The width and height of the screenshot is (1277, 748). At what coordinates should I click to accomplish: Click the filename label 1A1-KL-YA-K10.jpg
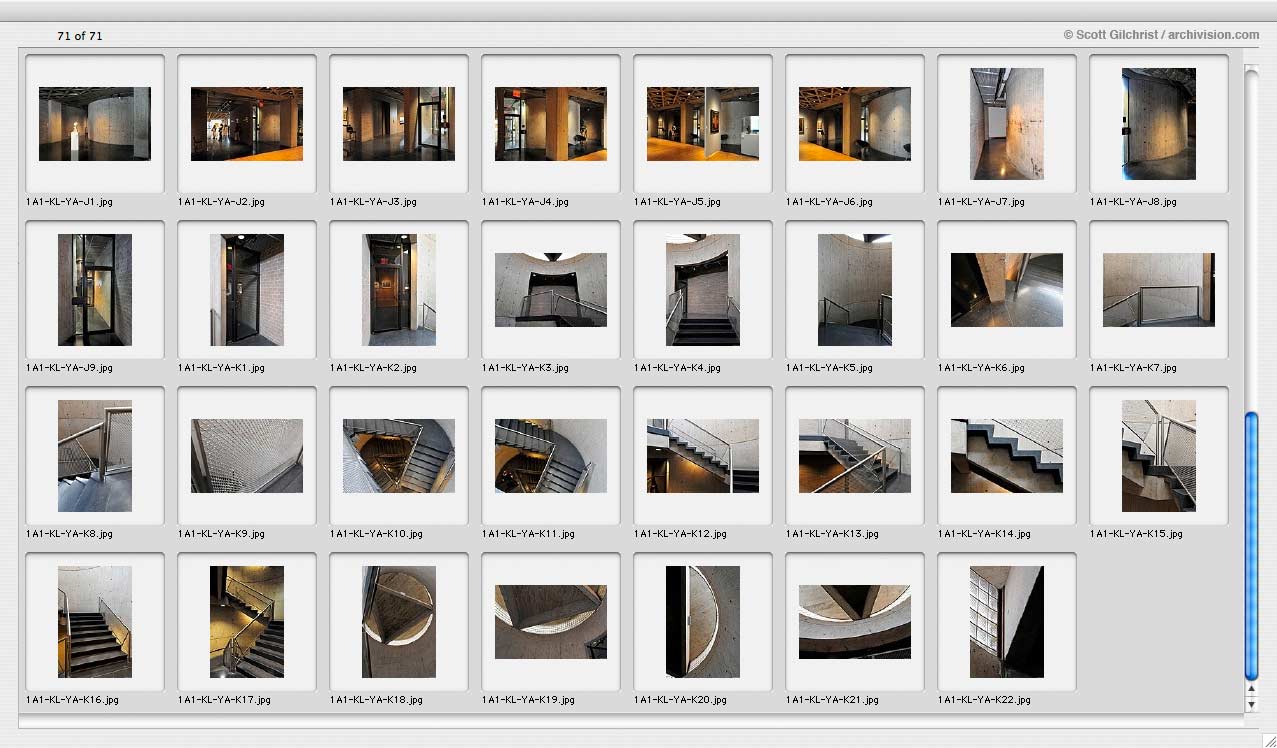coord(376,534)
